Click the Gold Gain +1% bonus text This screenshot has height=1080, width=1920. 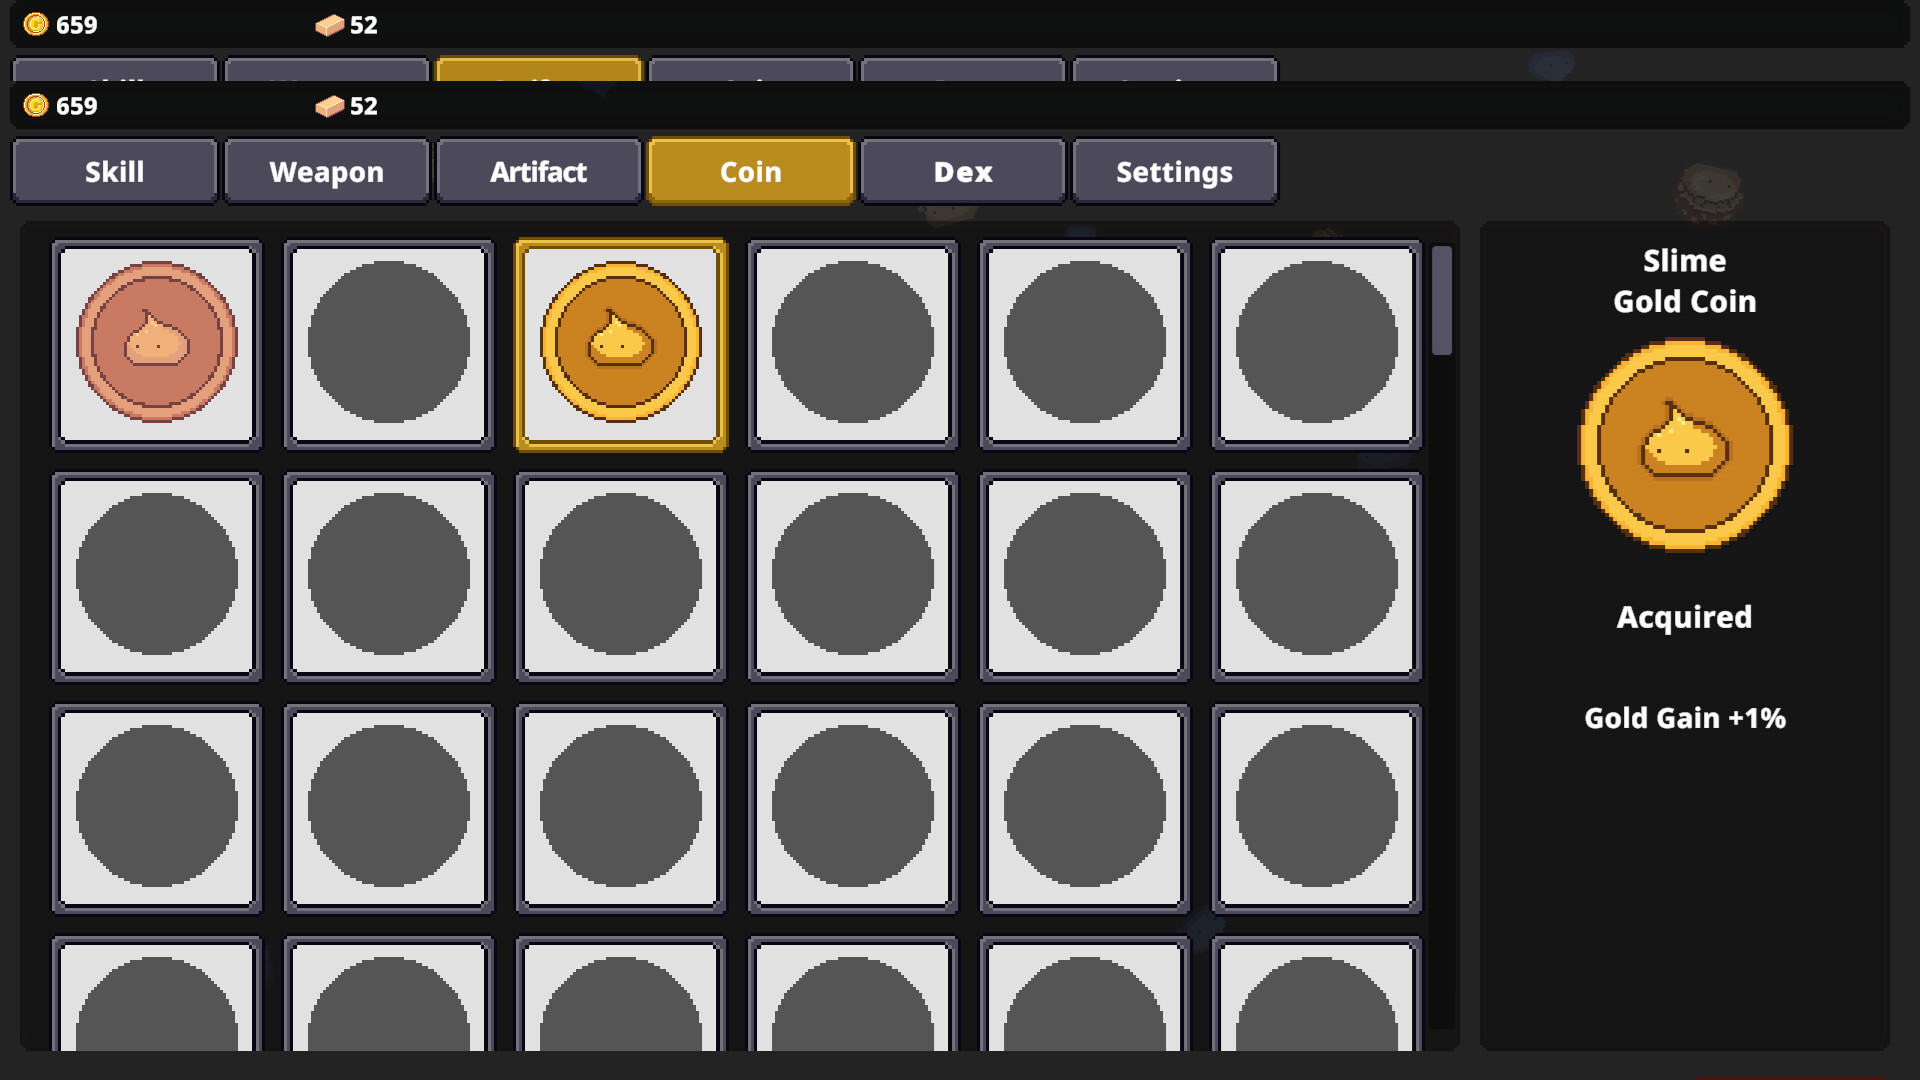[1685, 718]
